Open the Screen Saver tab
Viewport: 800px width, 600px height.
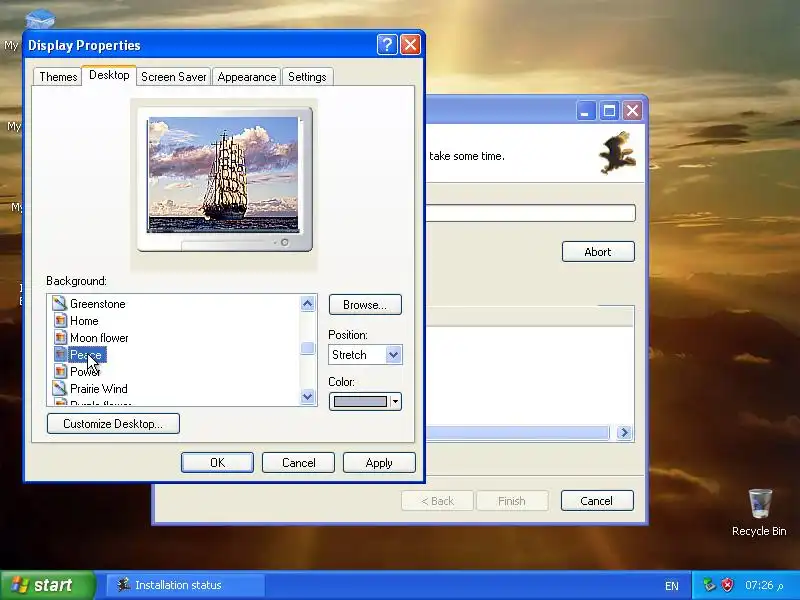pyautogui.click(x=173, y=77)
